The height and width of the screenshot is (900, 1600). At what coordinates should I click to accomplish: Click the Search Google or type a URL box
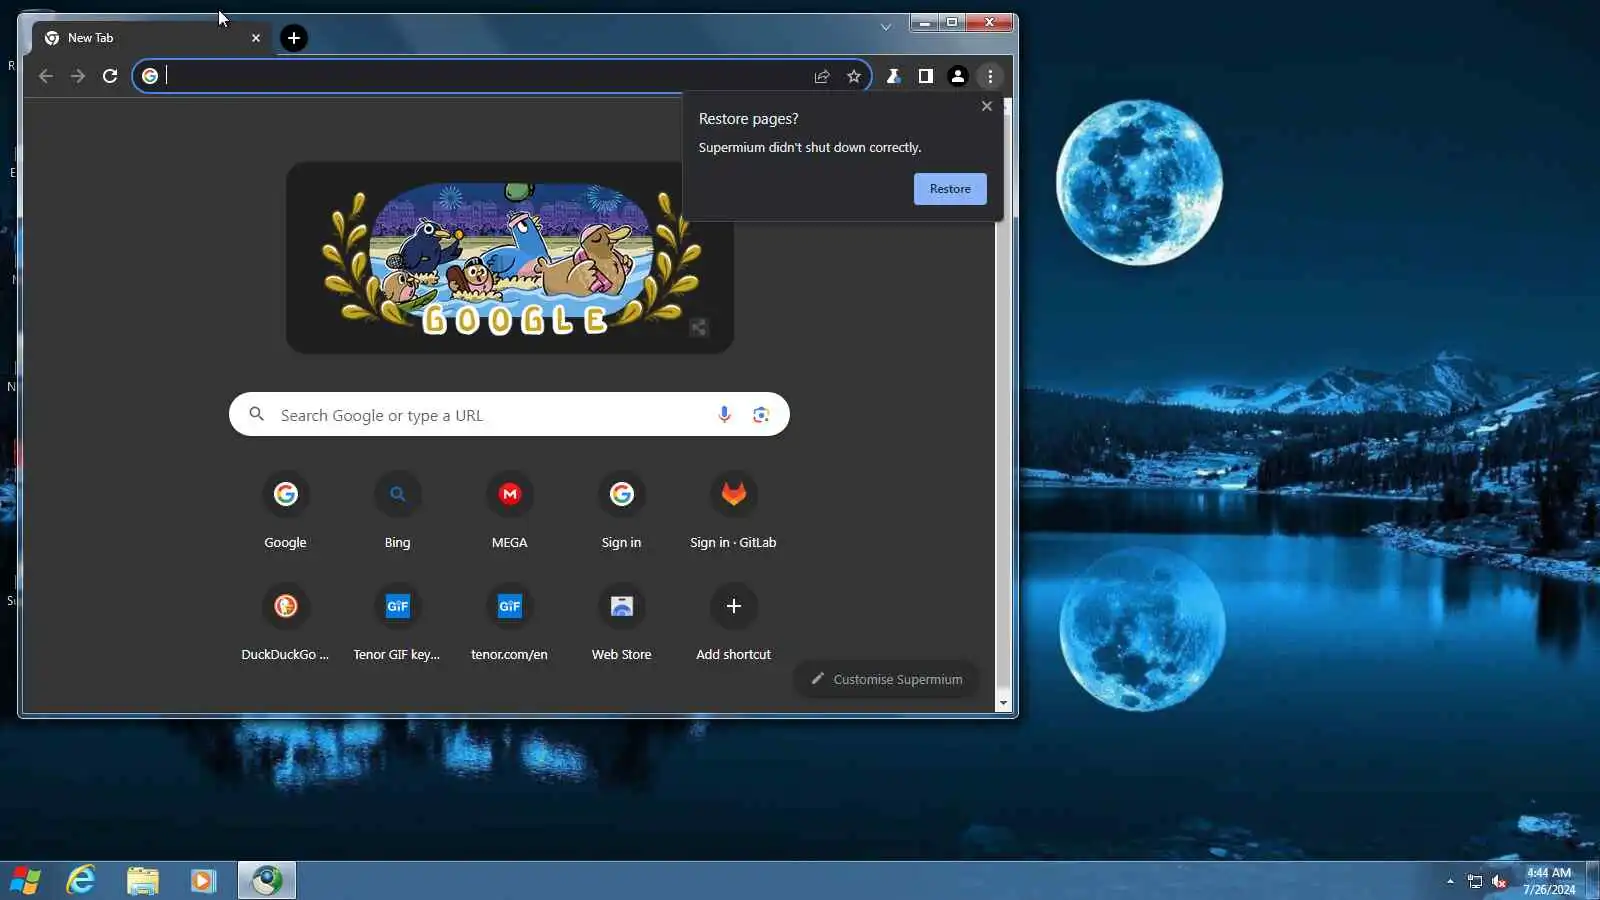[509, 415]
